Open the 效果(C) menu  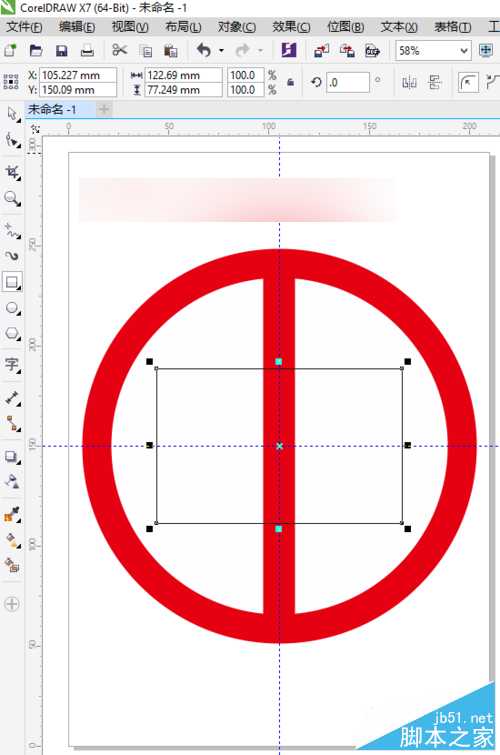(291, 27)
